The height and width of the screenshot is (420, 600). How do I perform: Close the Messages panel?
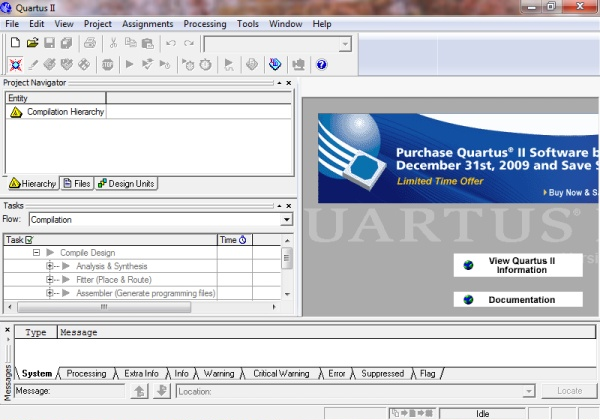7,329
